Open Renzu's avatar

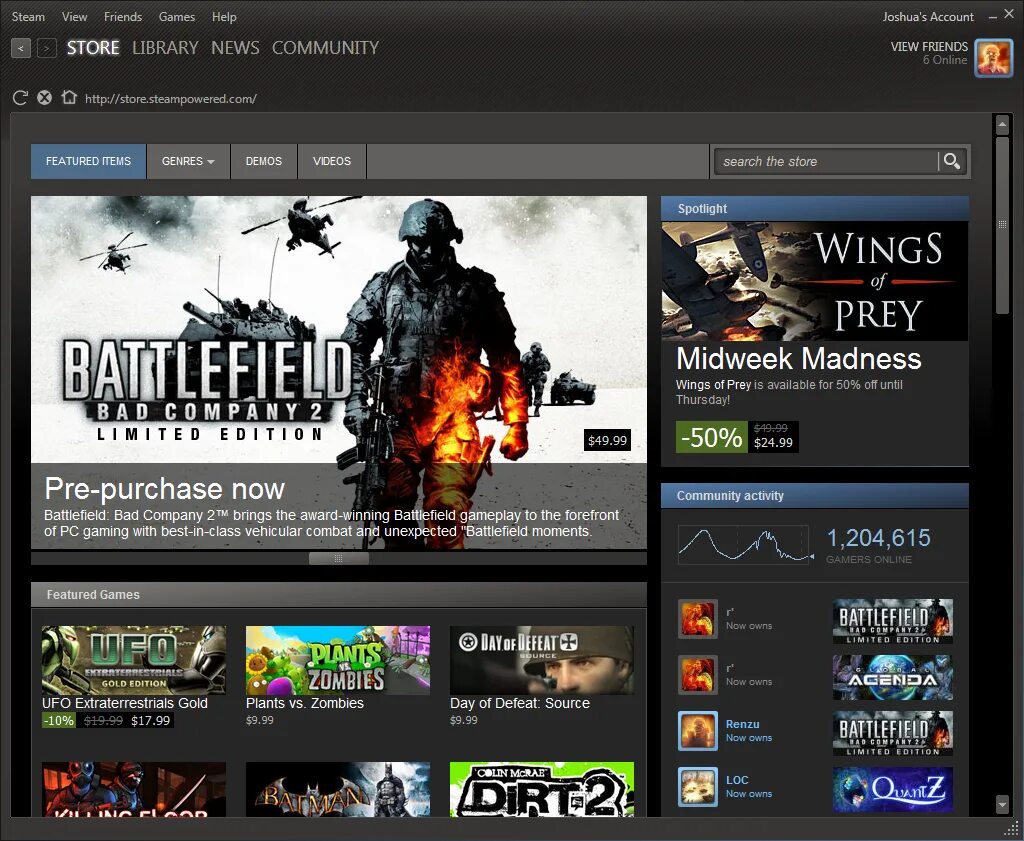point(697,731)
